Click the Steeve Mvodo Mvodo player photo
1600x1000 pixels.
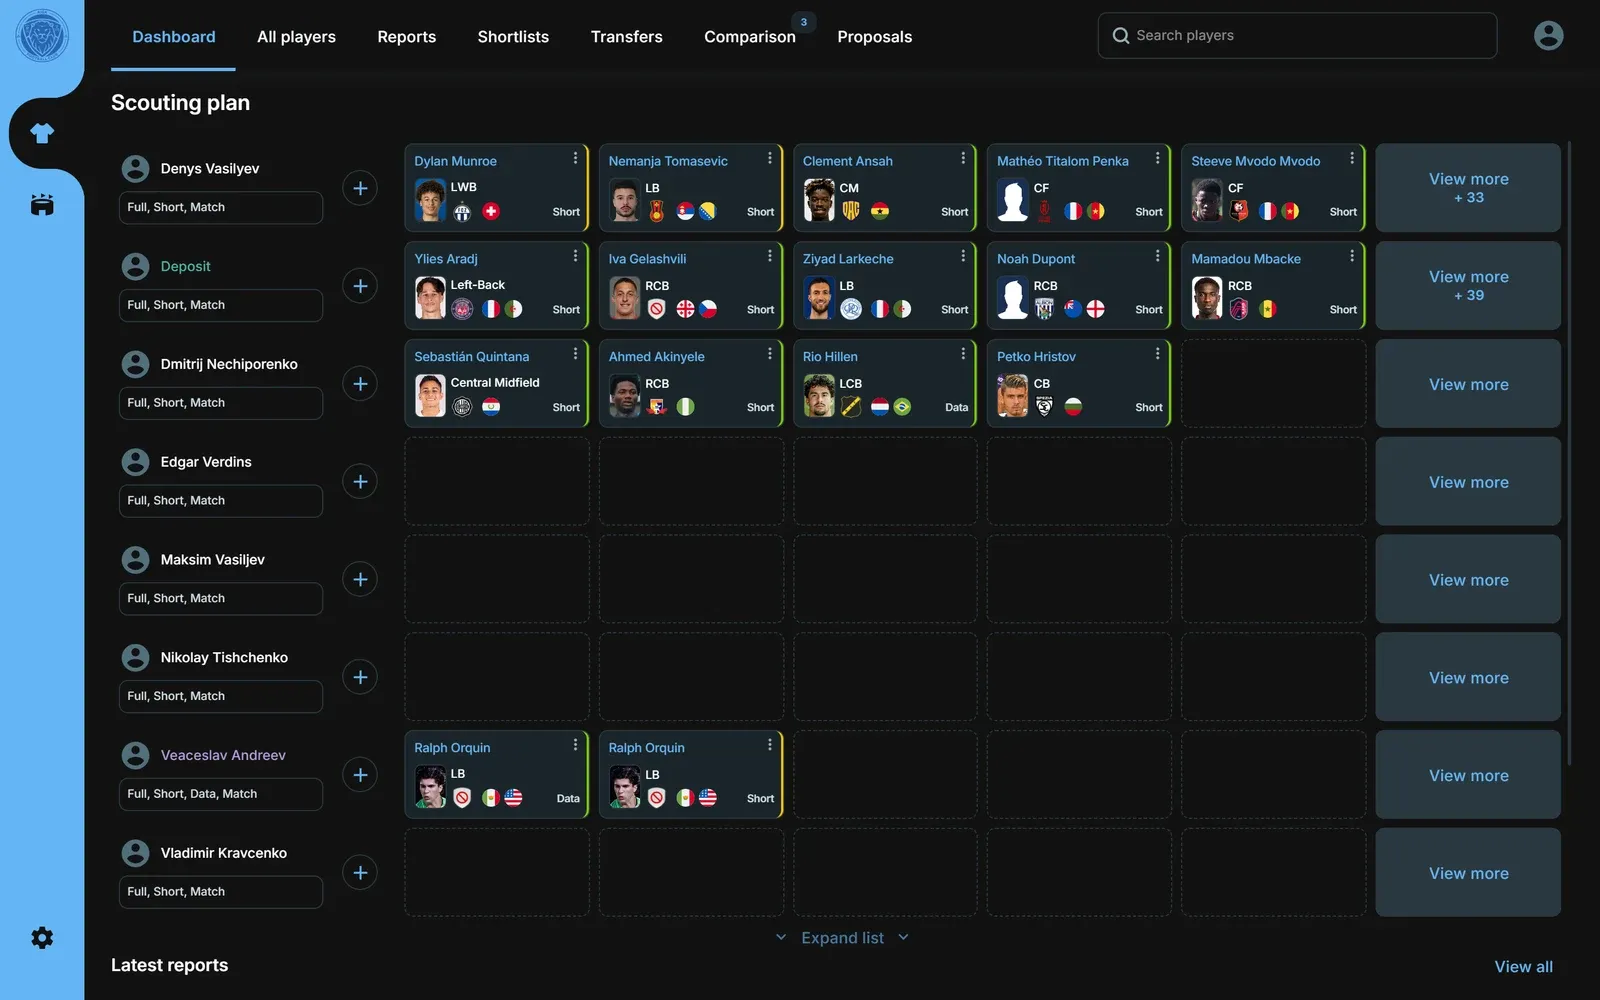pyautogui.click(x=1207, y=200)
